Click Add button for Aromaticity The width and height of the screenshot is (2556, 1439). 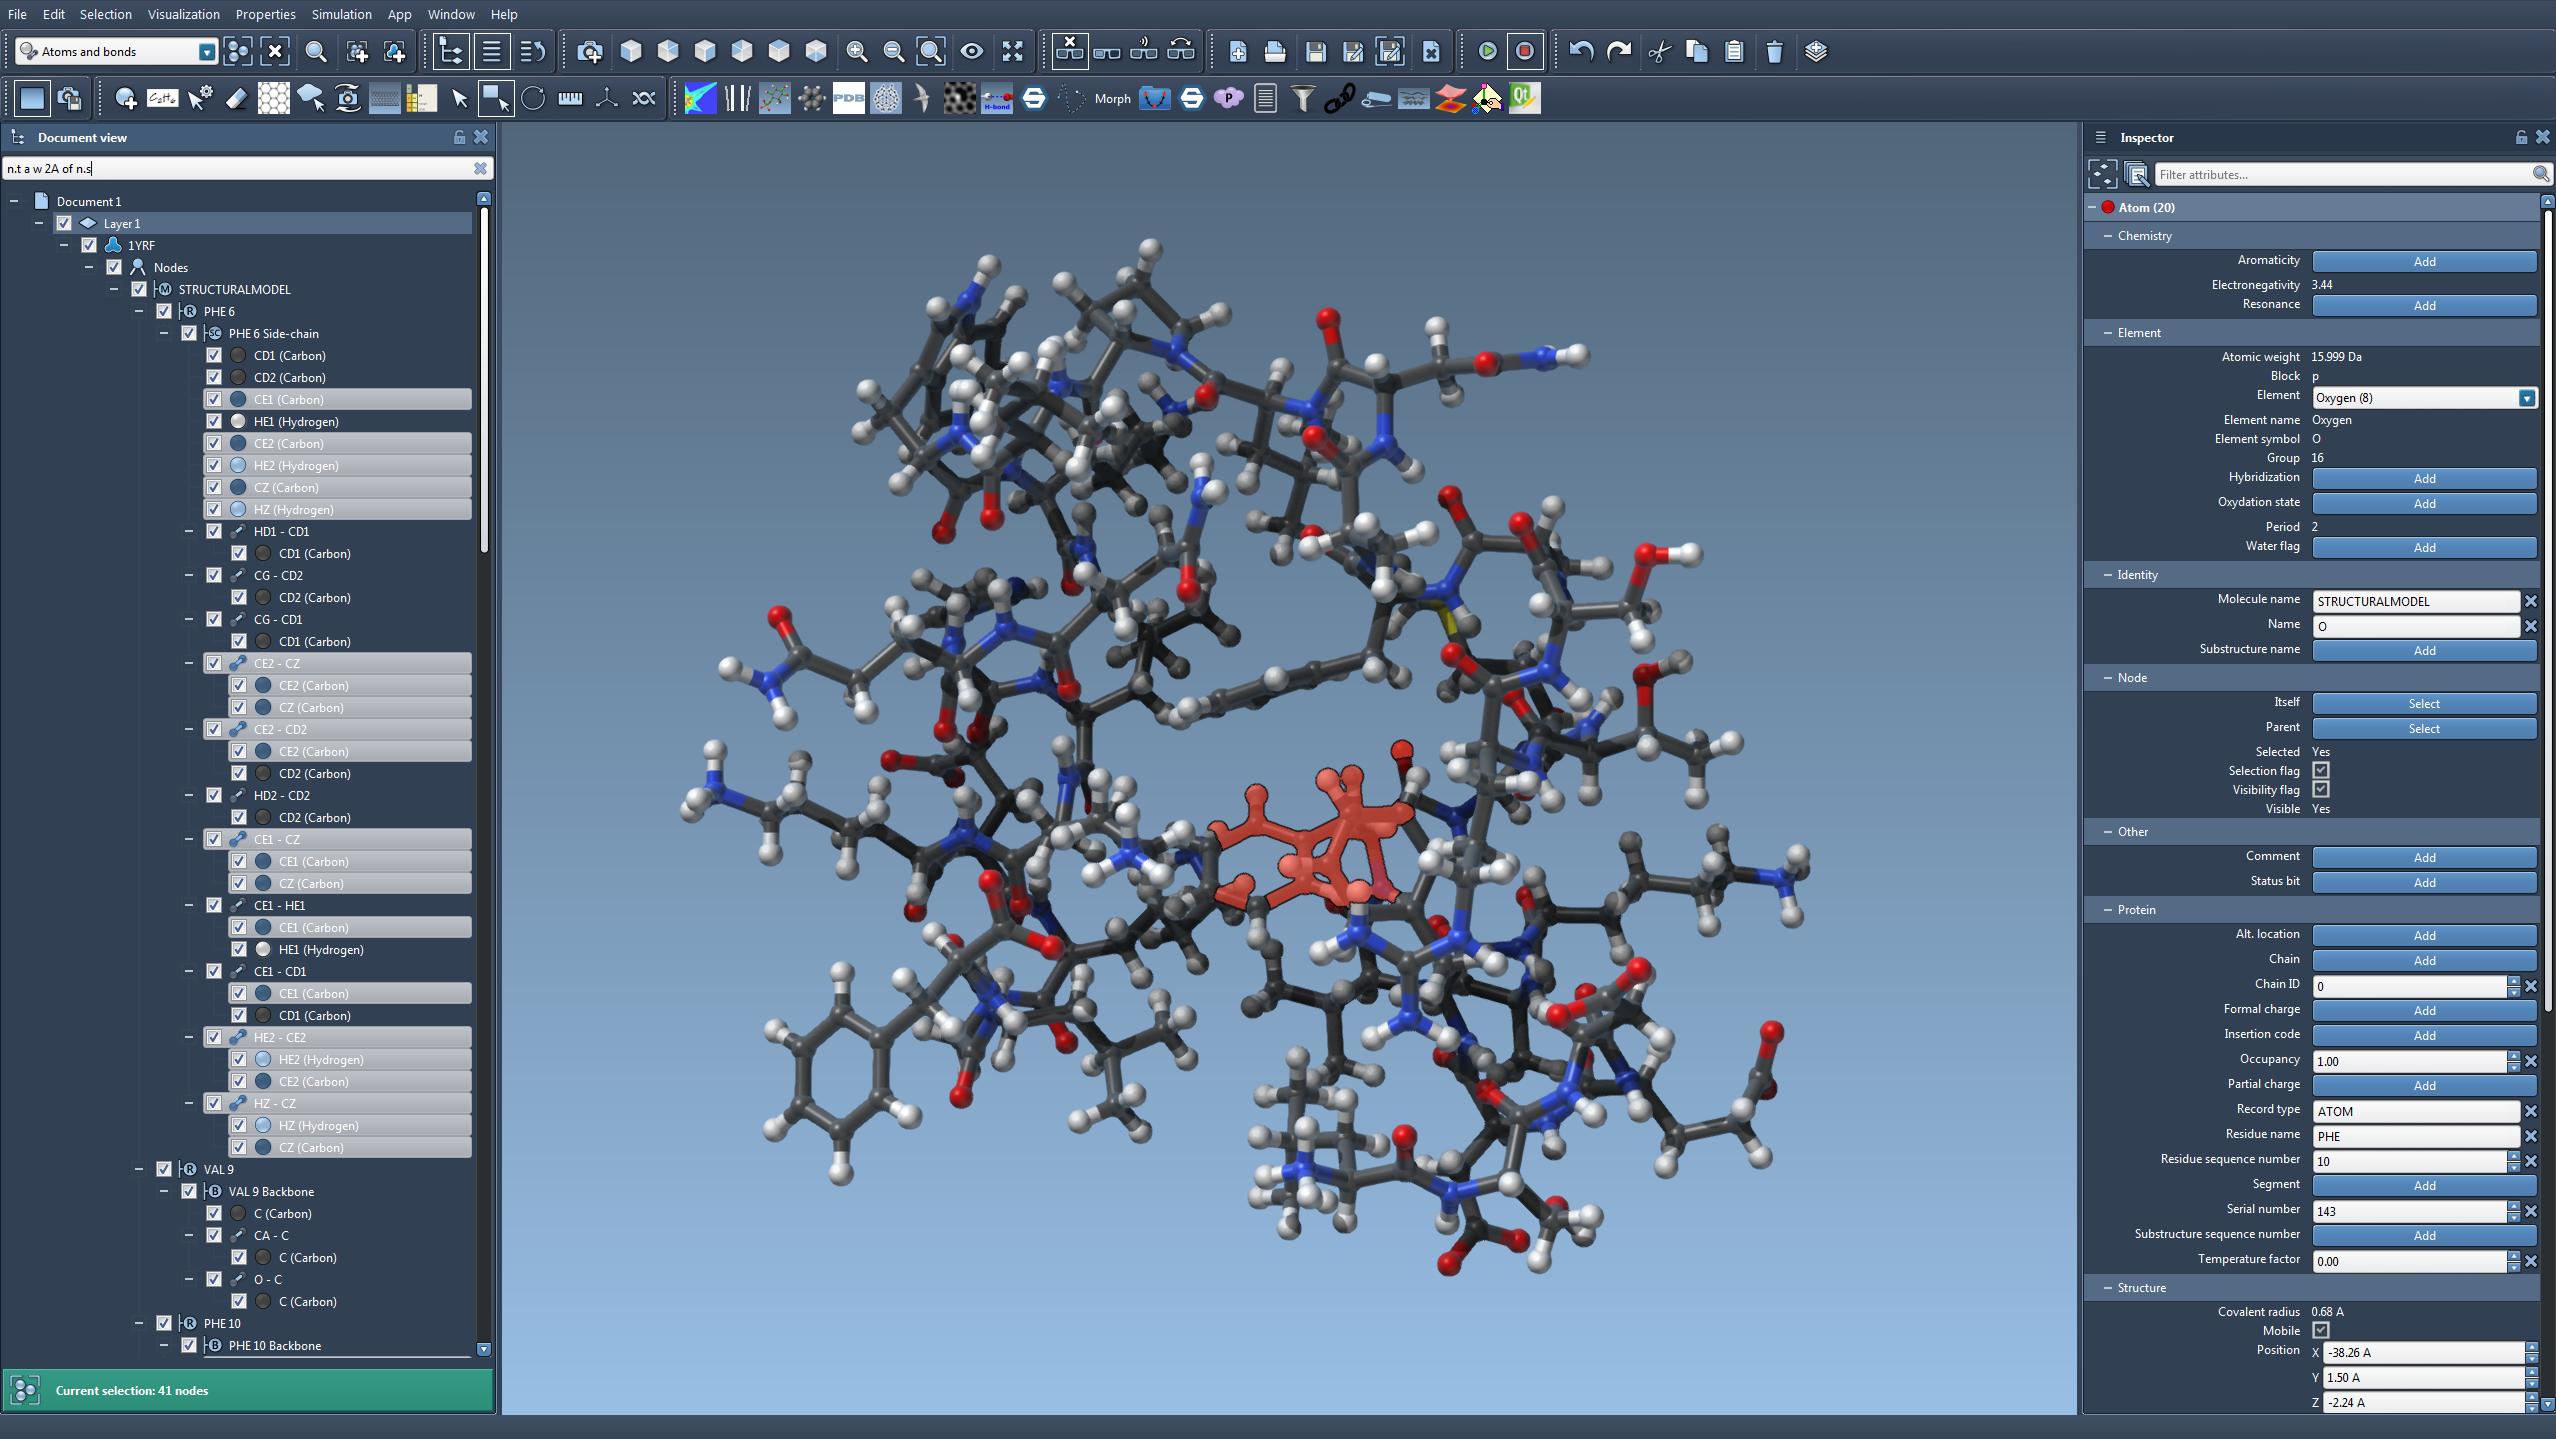tap(2423, 261)
